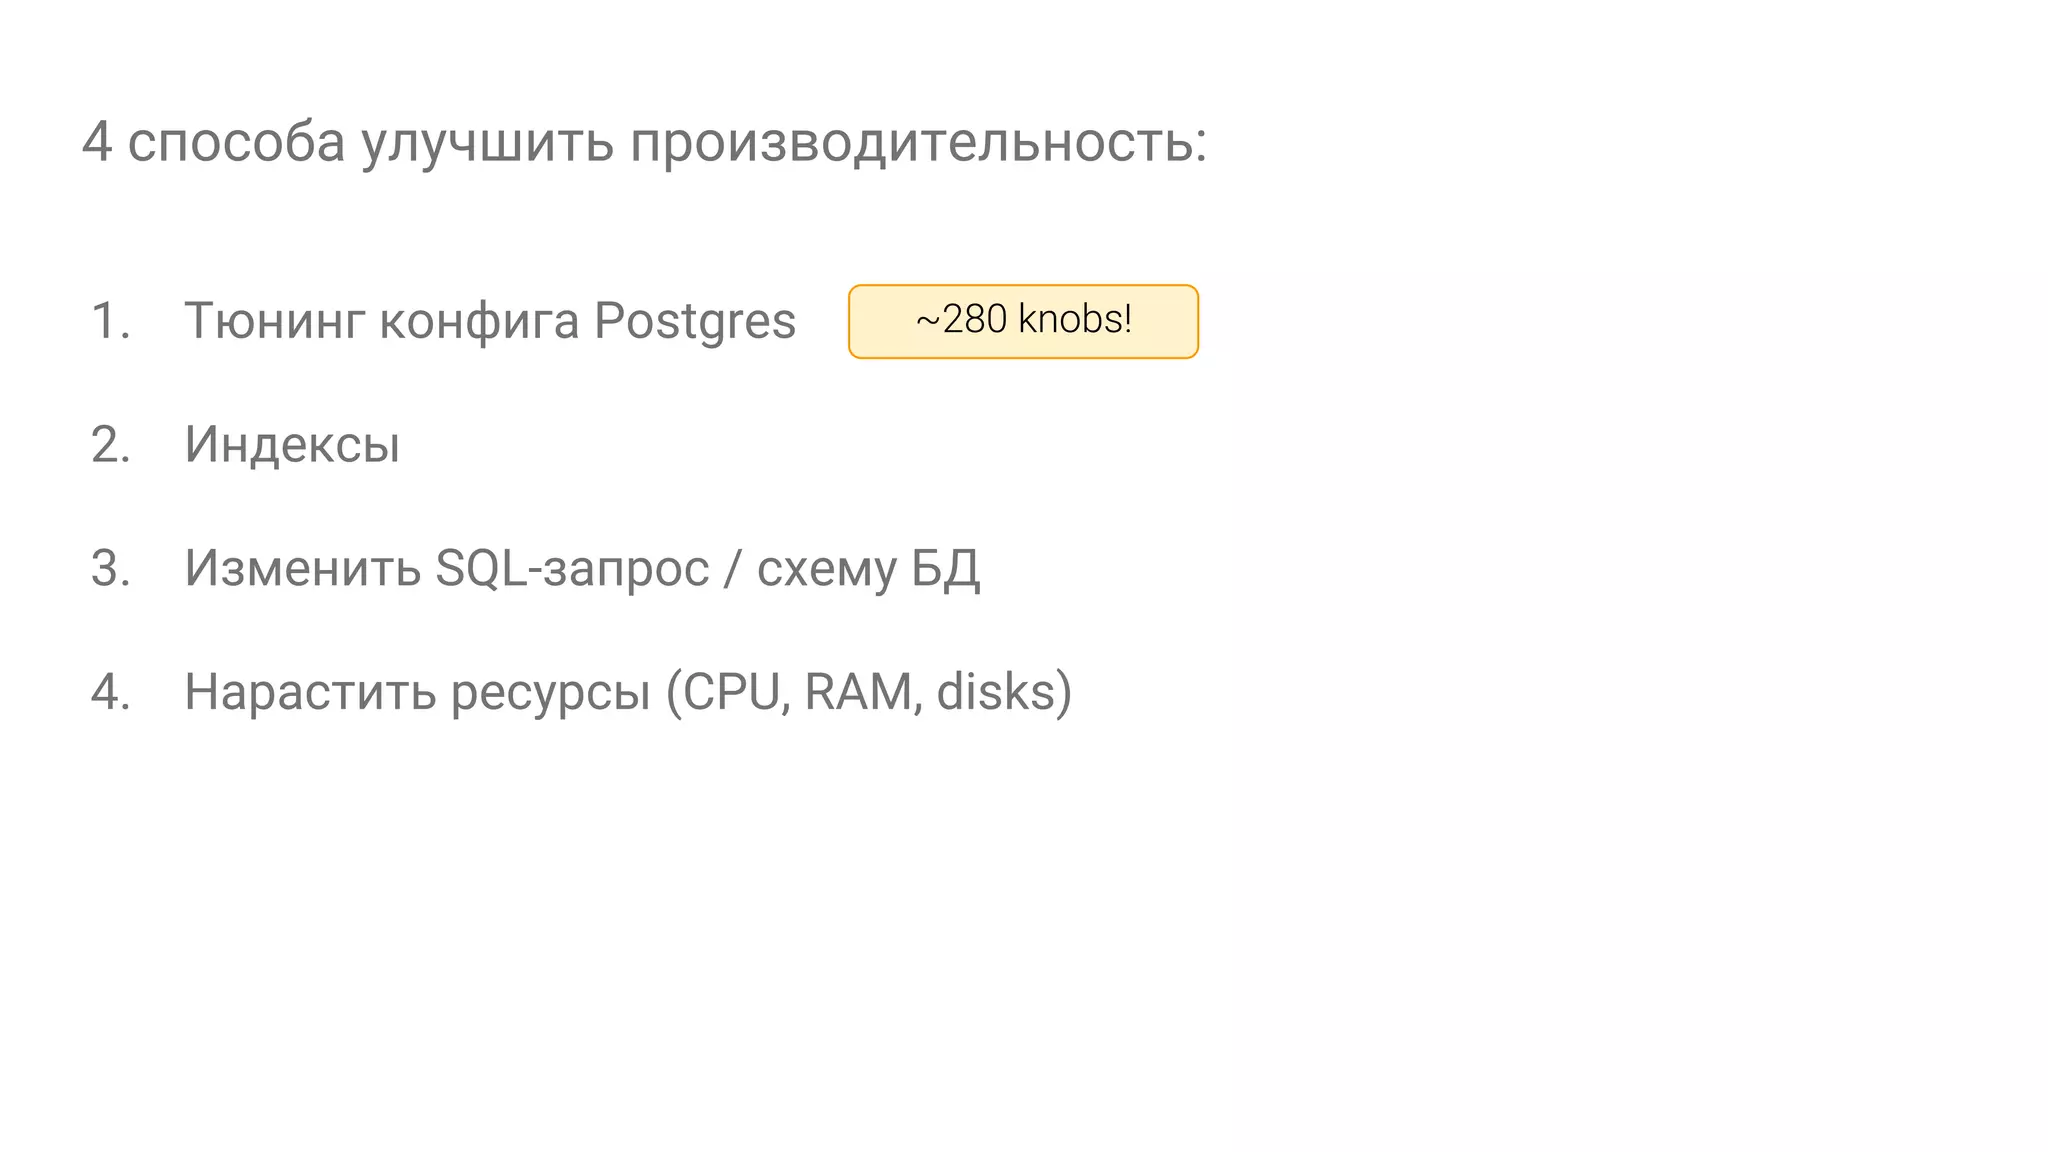The height and width of the screenshot is (1152, 2048).
Task: Click list item 'Нарастить ресурсы (CPU, RAM, disks)'
Action: [628, 692]
